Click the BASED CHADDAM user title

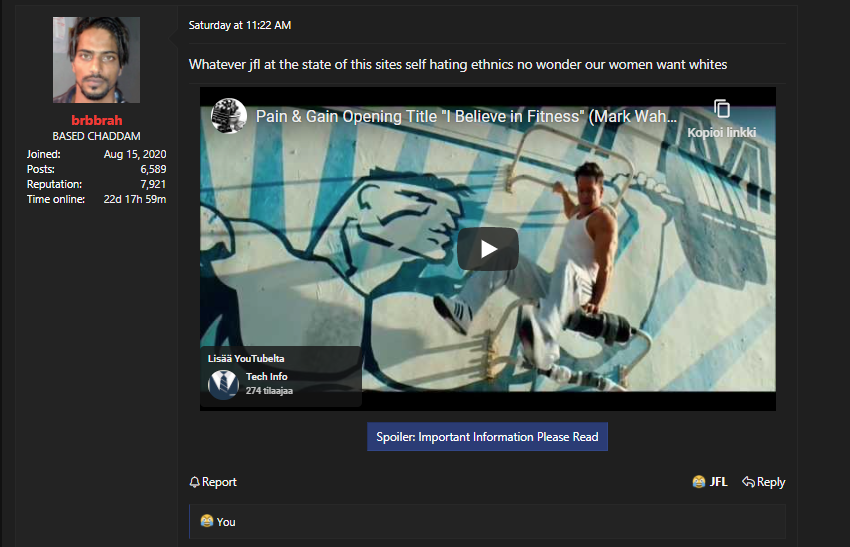click(96, 136)
